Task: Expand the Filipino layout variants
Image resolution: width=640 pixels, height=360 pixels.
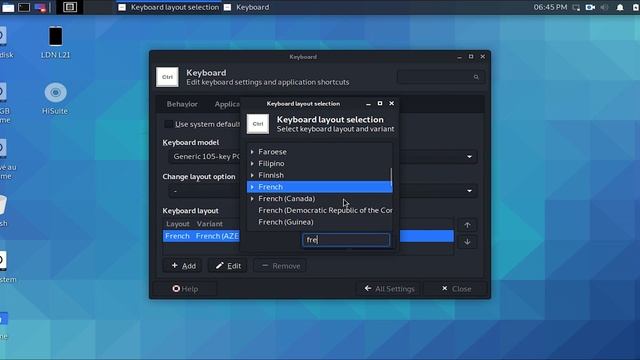Action: (x=252, y=163)
